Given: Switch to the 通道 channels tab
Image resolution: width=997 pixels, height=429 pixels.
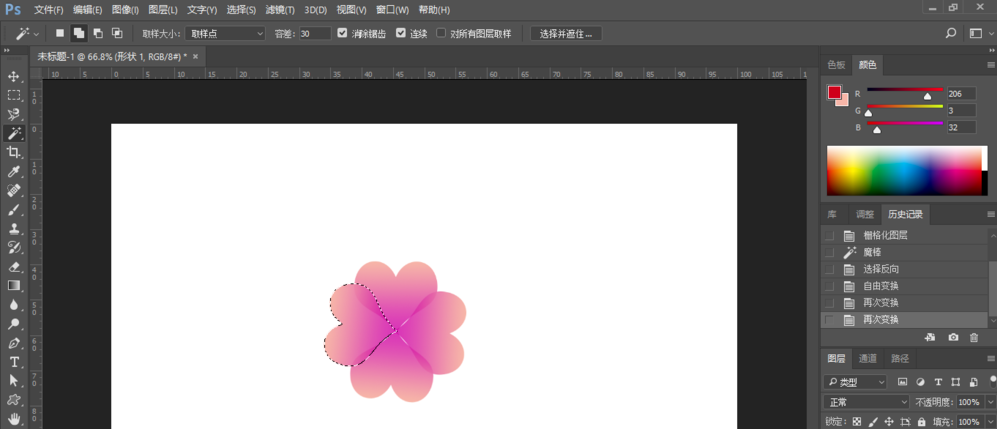Looking at the screenshot, I should click(x=869, y=358).
